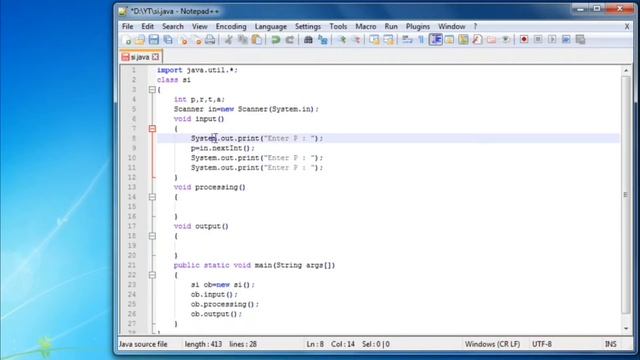Collapse the red fold marker at line 7
The image size is (640, 360).
(152, 129)
